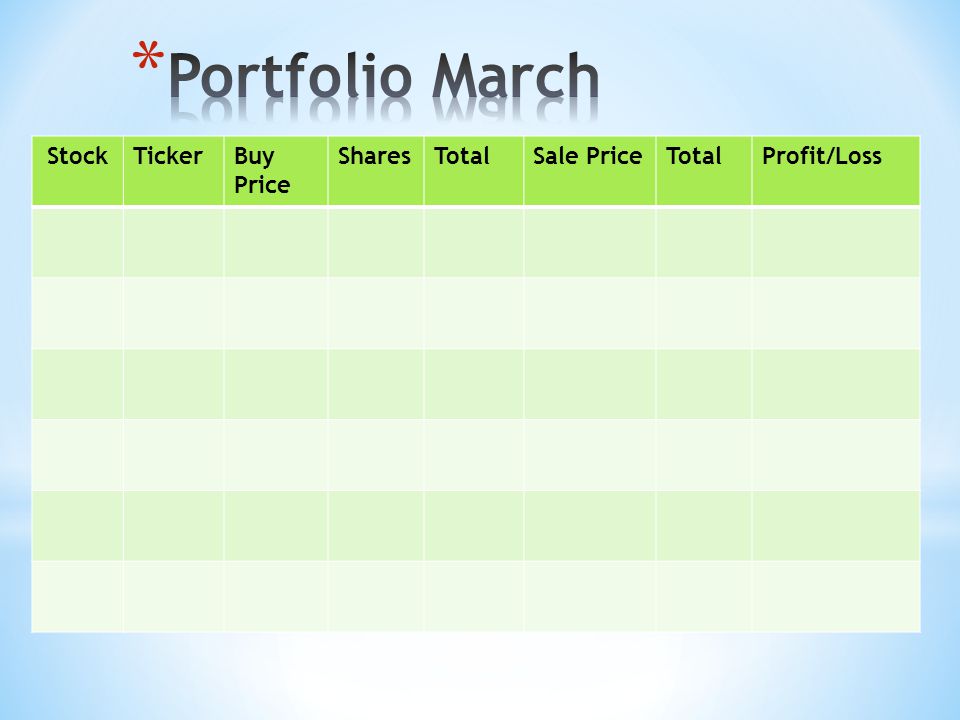Click first empty cell under Shares
This screenshot has height=720, width=960.
pos(375,242)
